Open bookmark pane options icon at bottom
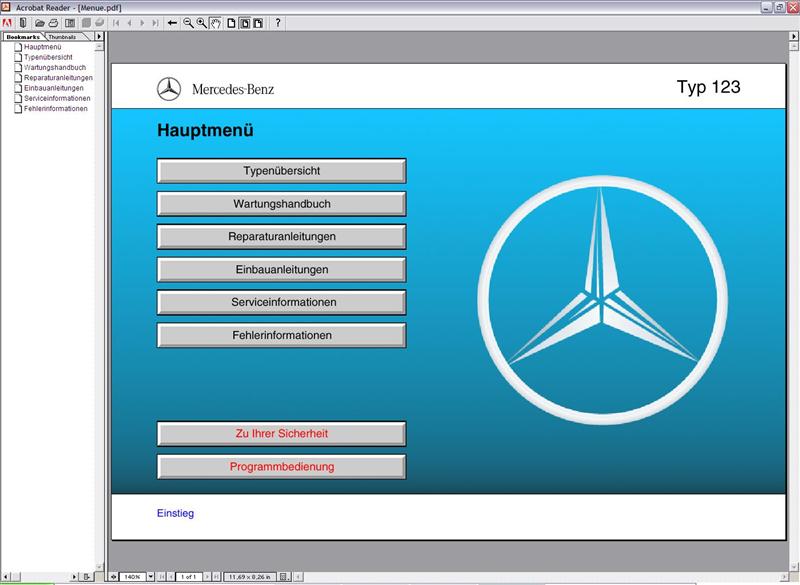This screenshot has height=585, width=800. tap(87, 576)
